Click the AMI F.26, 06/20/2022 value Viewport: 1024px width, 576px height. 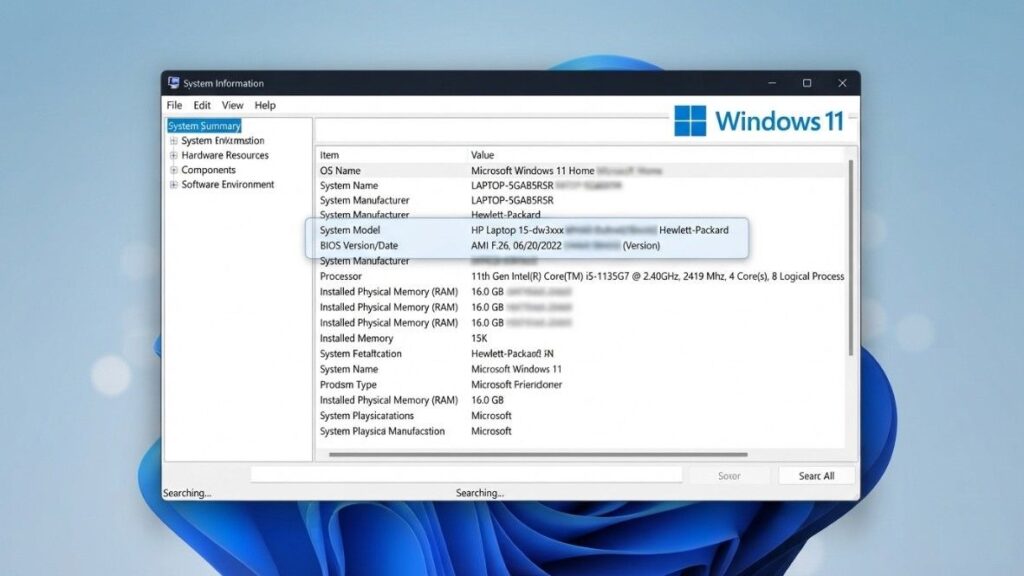(516, 246)
